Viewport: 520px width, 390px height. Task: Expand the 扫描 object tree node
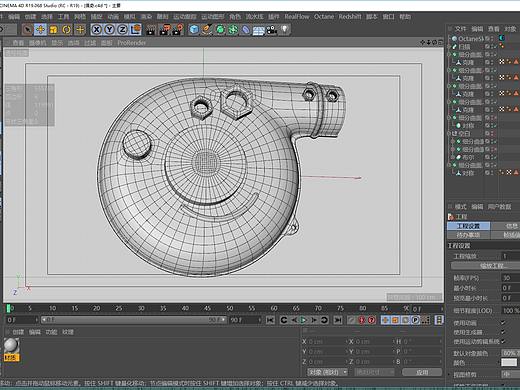tap(449, 47)
